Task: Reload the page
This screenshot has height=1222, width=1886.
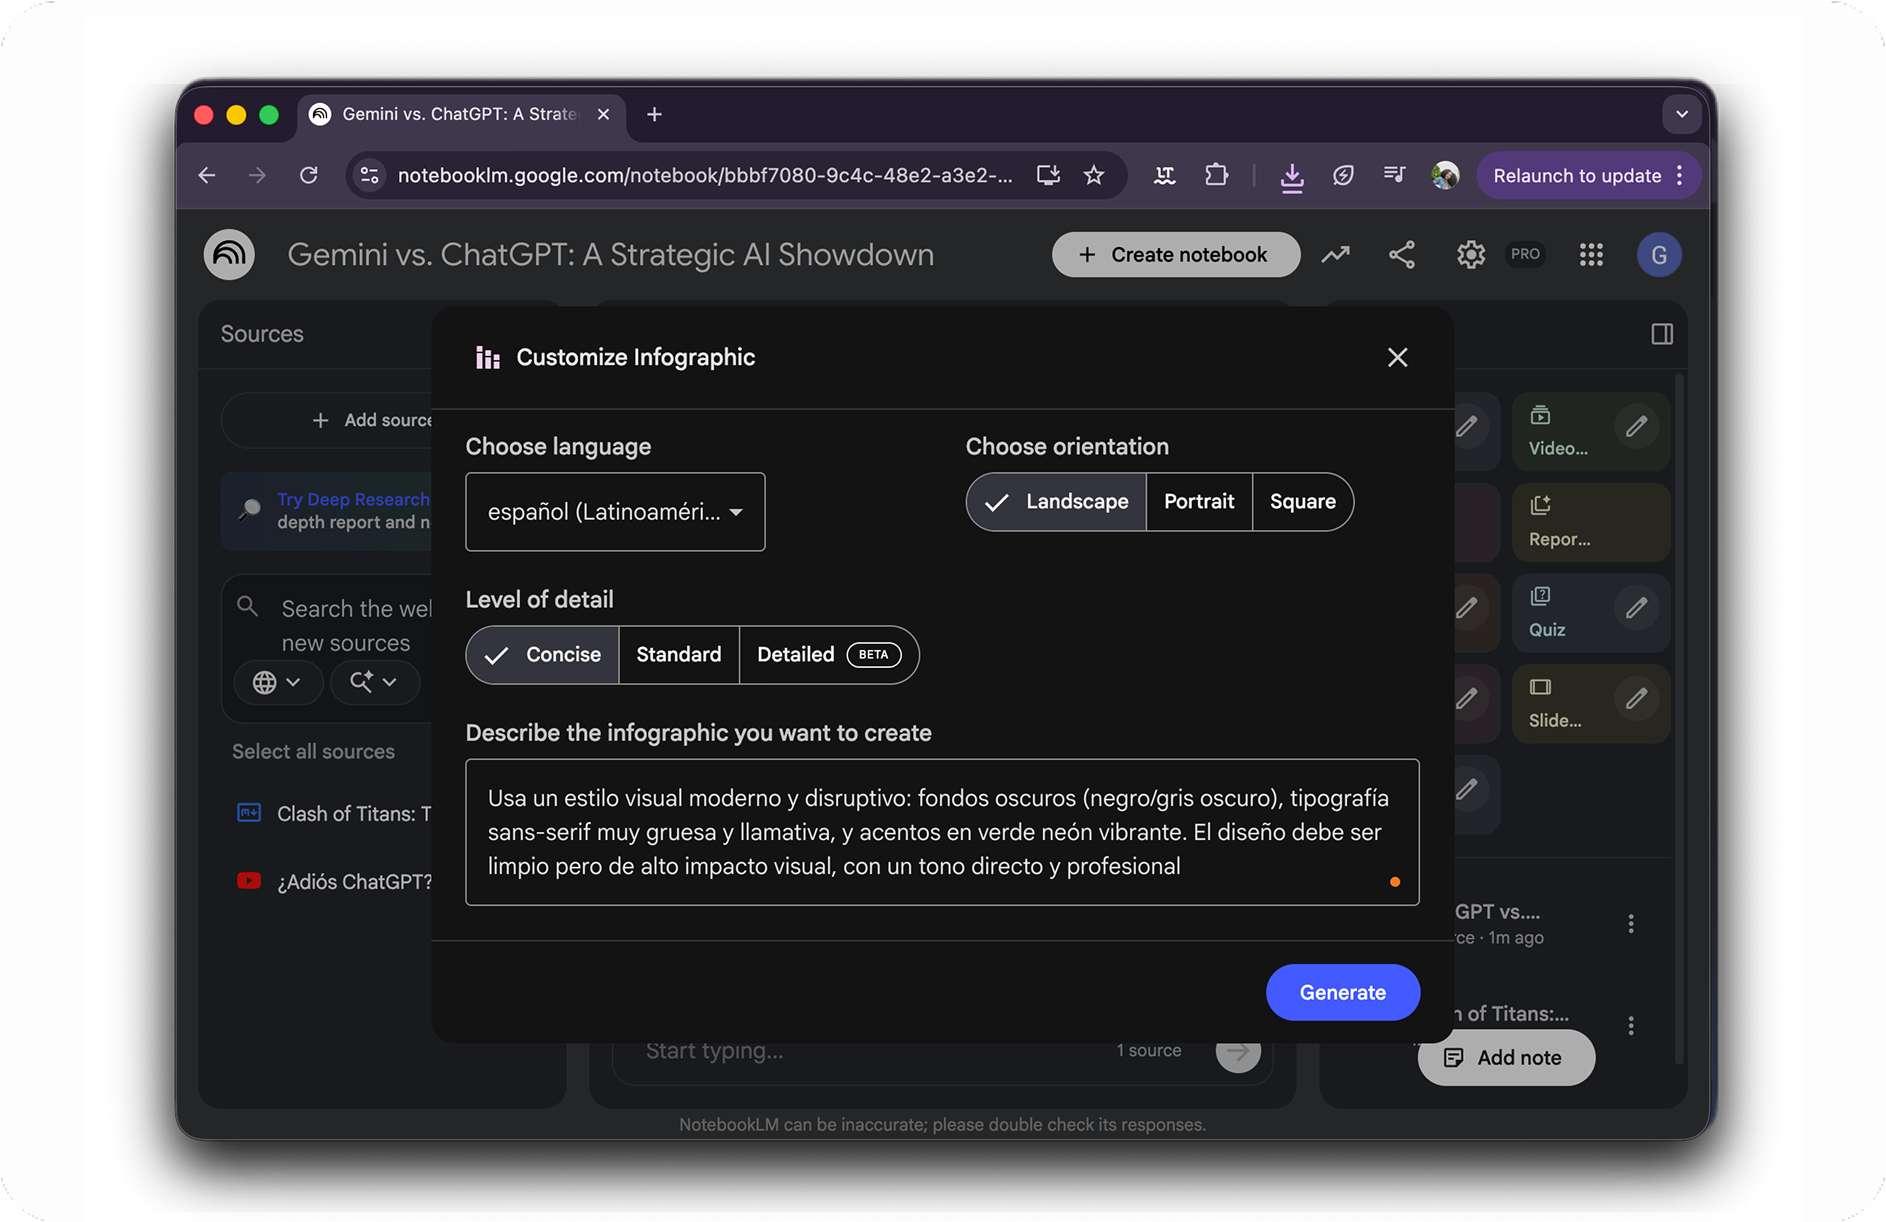Action: (x=309, y=176)
